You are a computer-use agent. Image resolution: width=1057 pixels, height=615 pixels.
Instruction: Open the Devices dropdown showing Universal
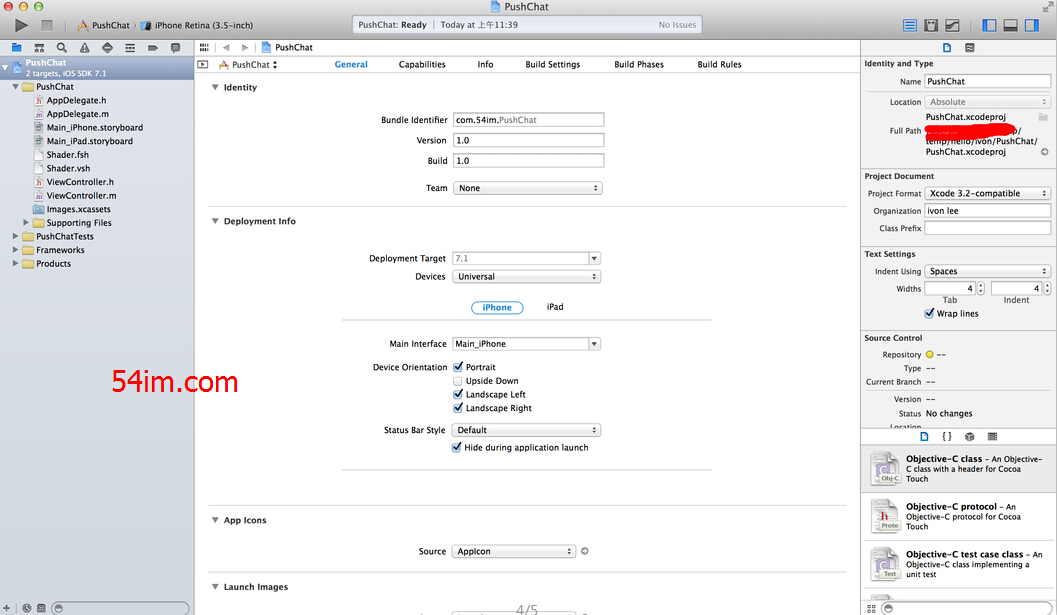526,277
